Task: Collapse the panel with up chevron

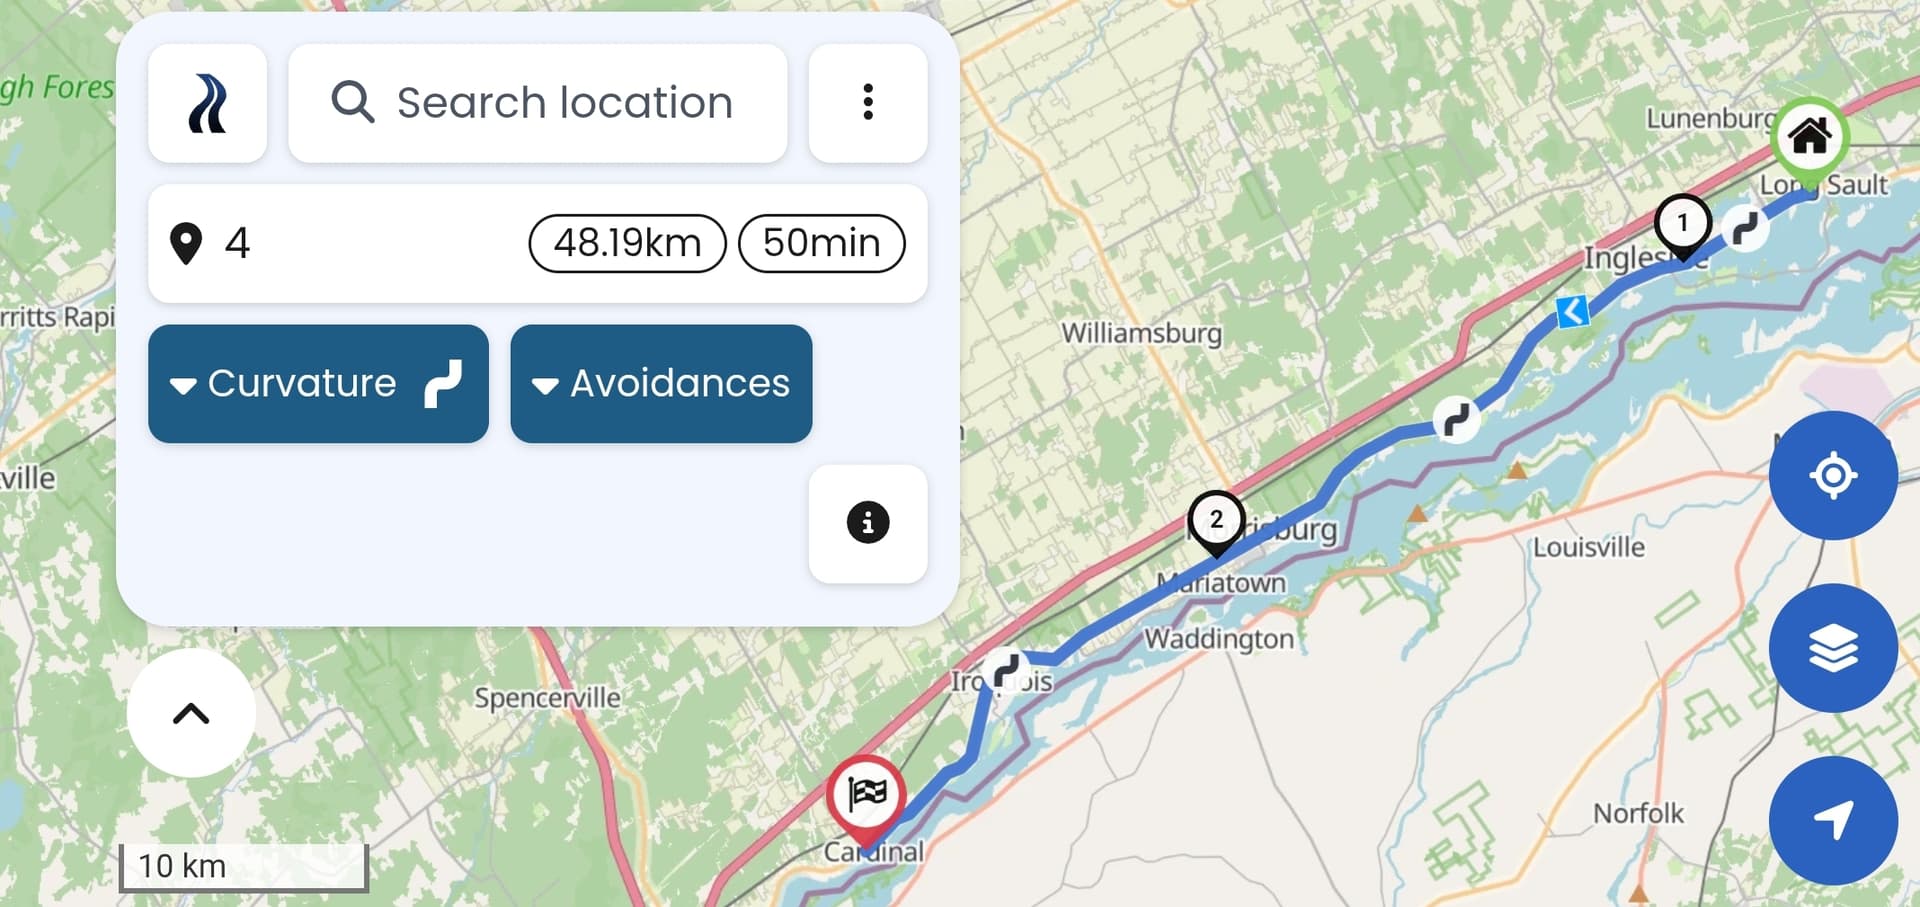Action: [191, 713]
